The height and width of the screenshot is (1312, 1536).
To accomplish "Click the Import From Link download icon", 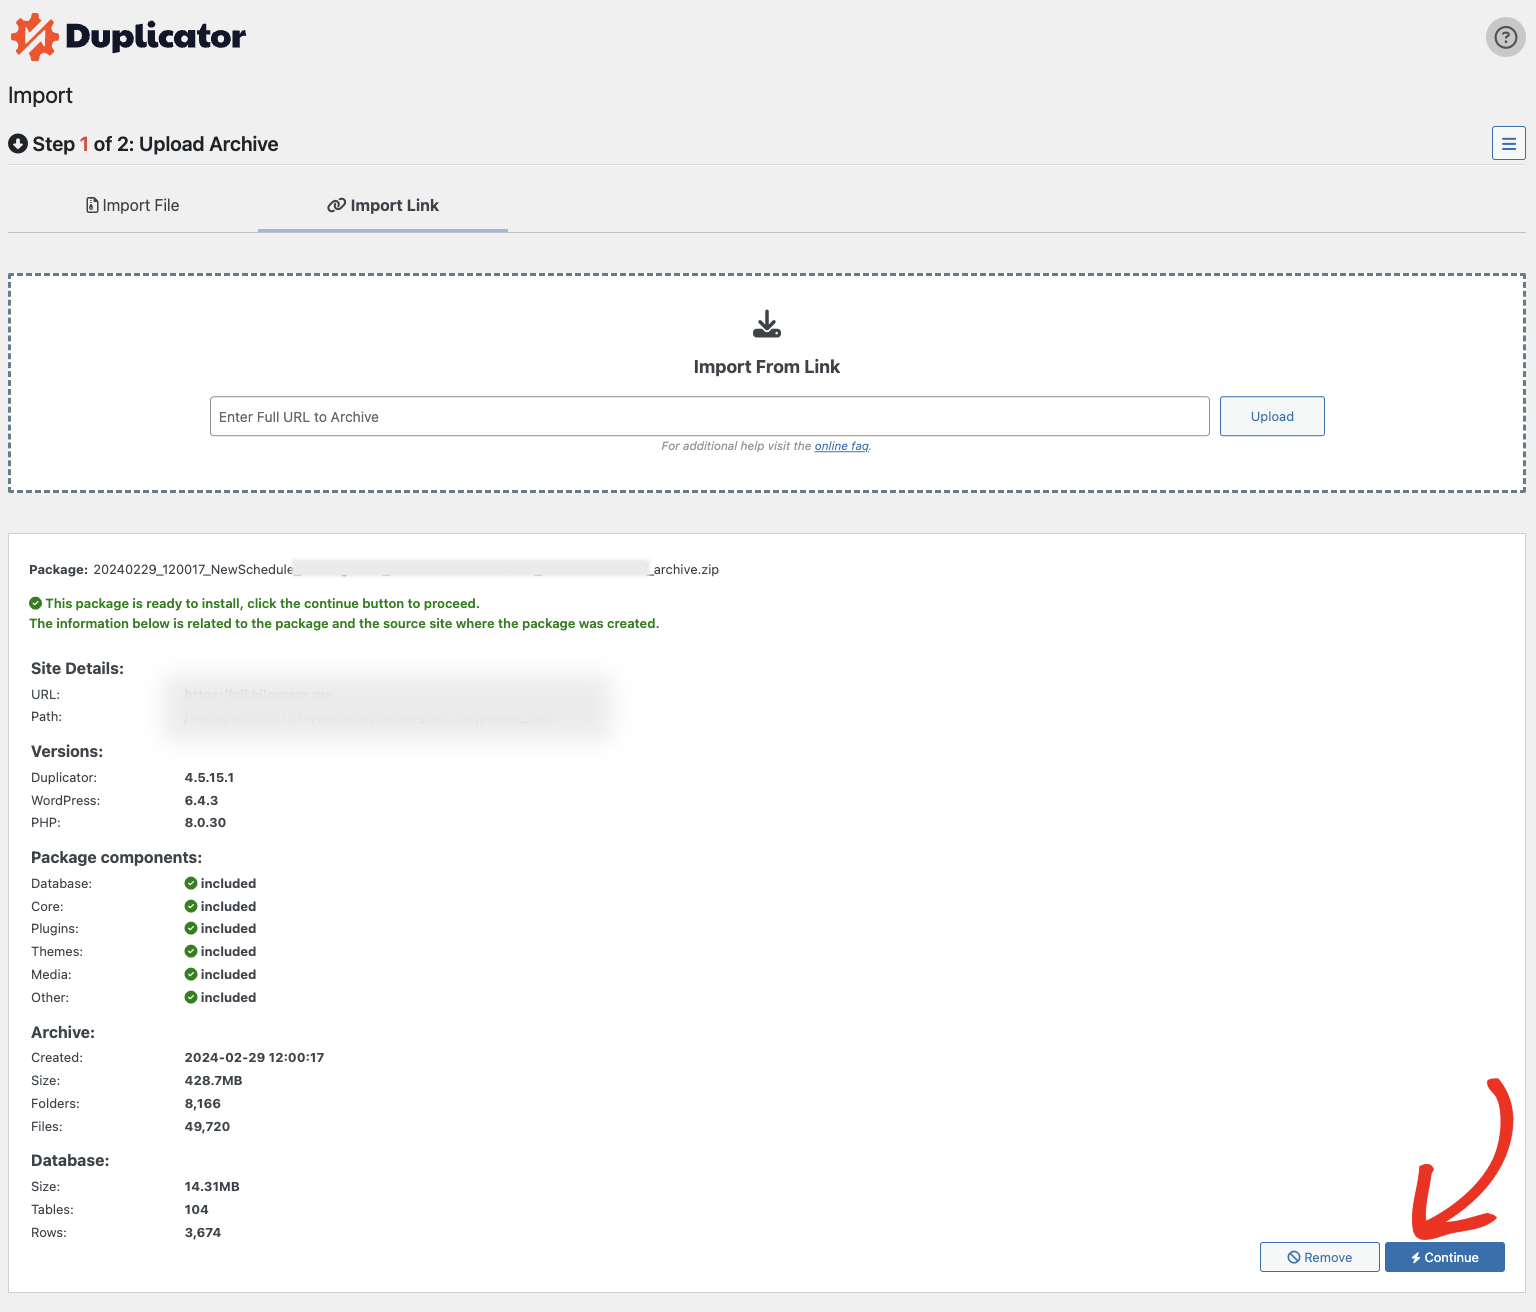I will point(767,324).
